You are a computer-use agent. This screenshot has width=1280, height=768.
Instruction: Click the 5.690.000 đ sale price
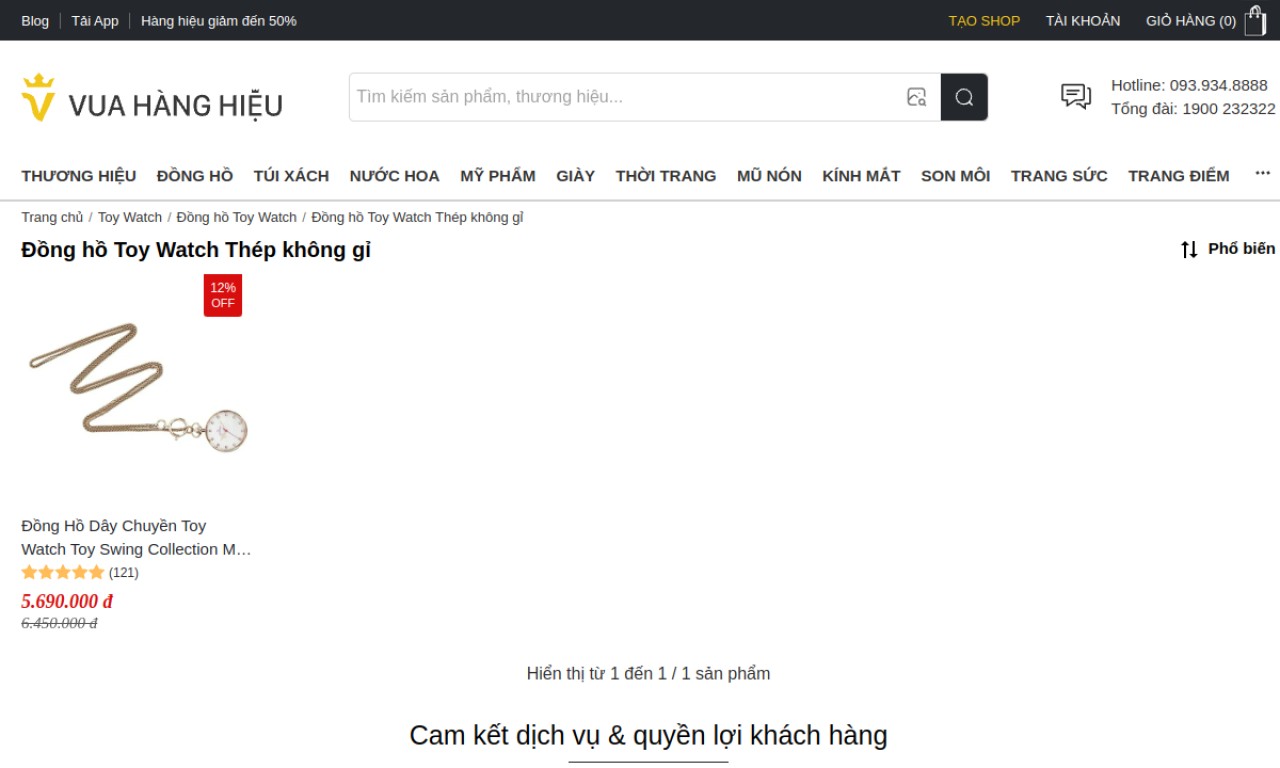pyautogui.click(x=67, y=601)
